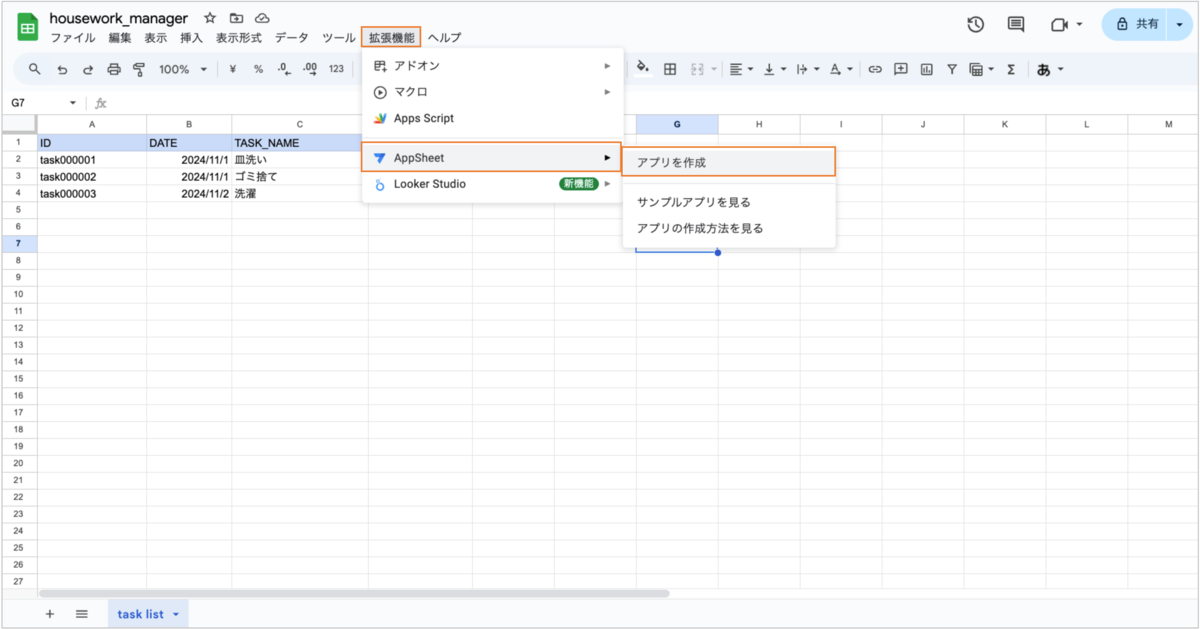Expand the マクロ submenu

(492, 92)
